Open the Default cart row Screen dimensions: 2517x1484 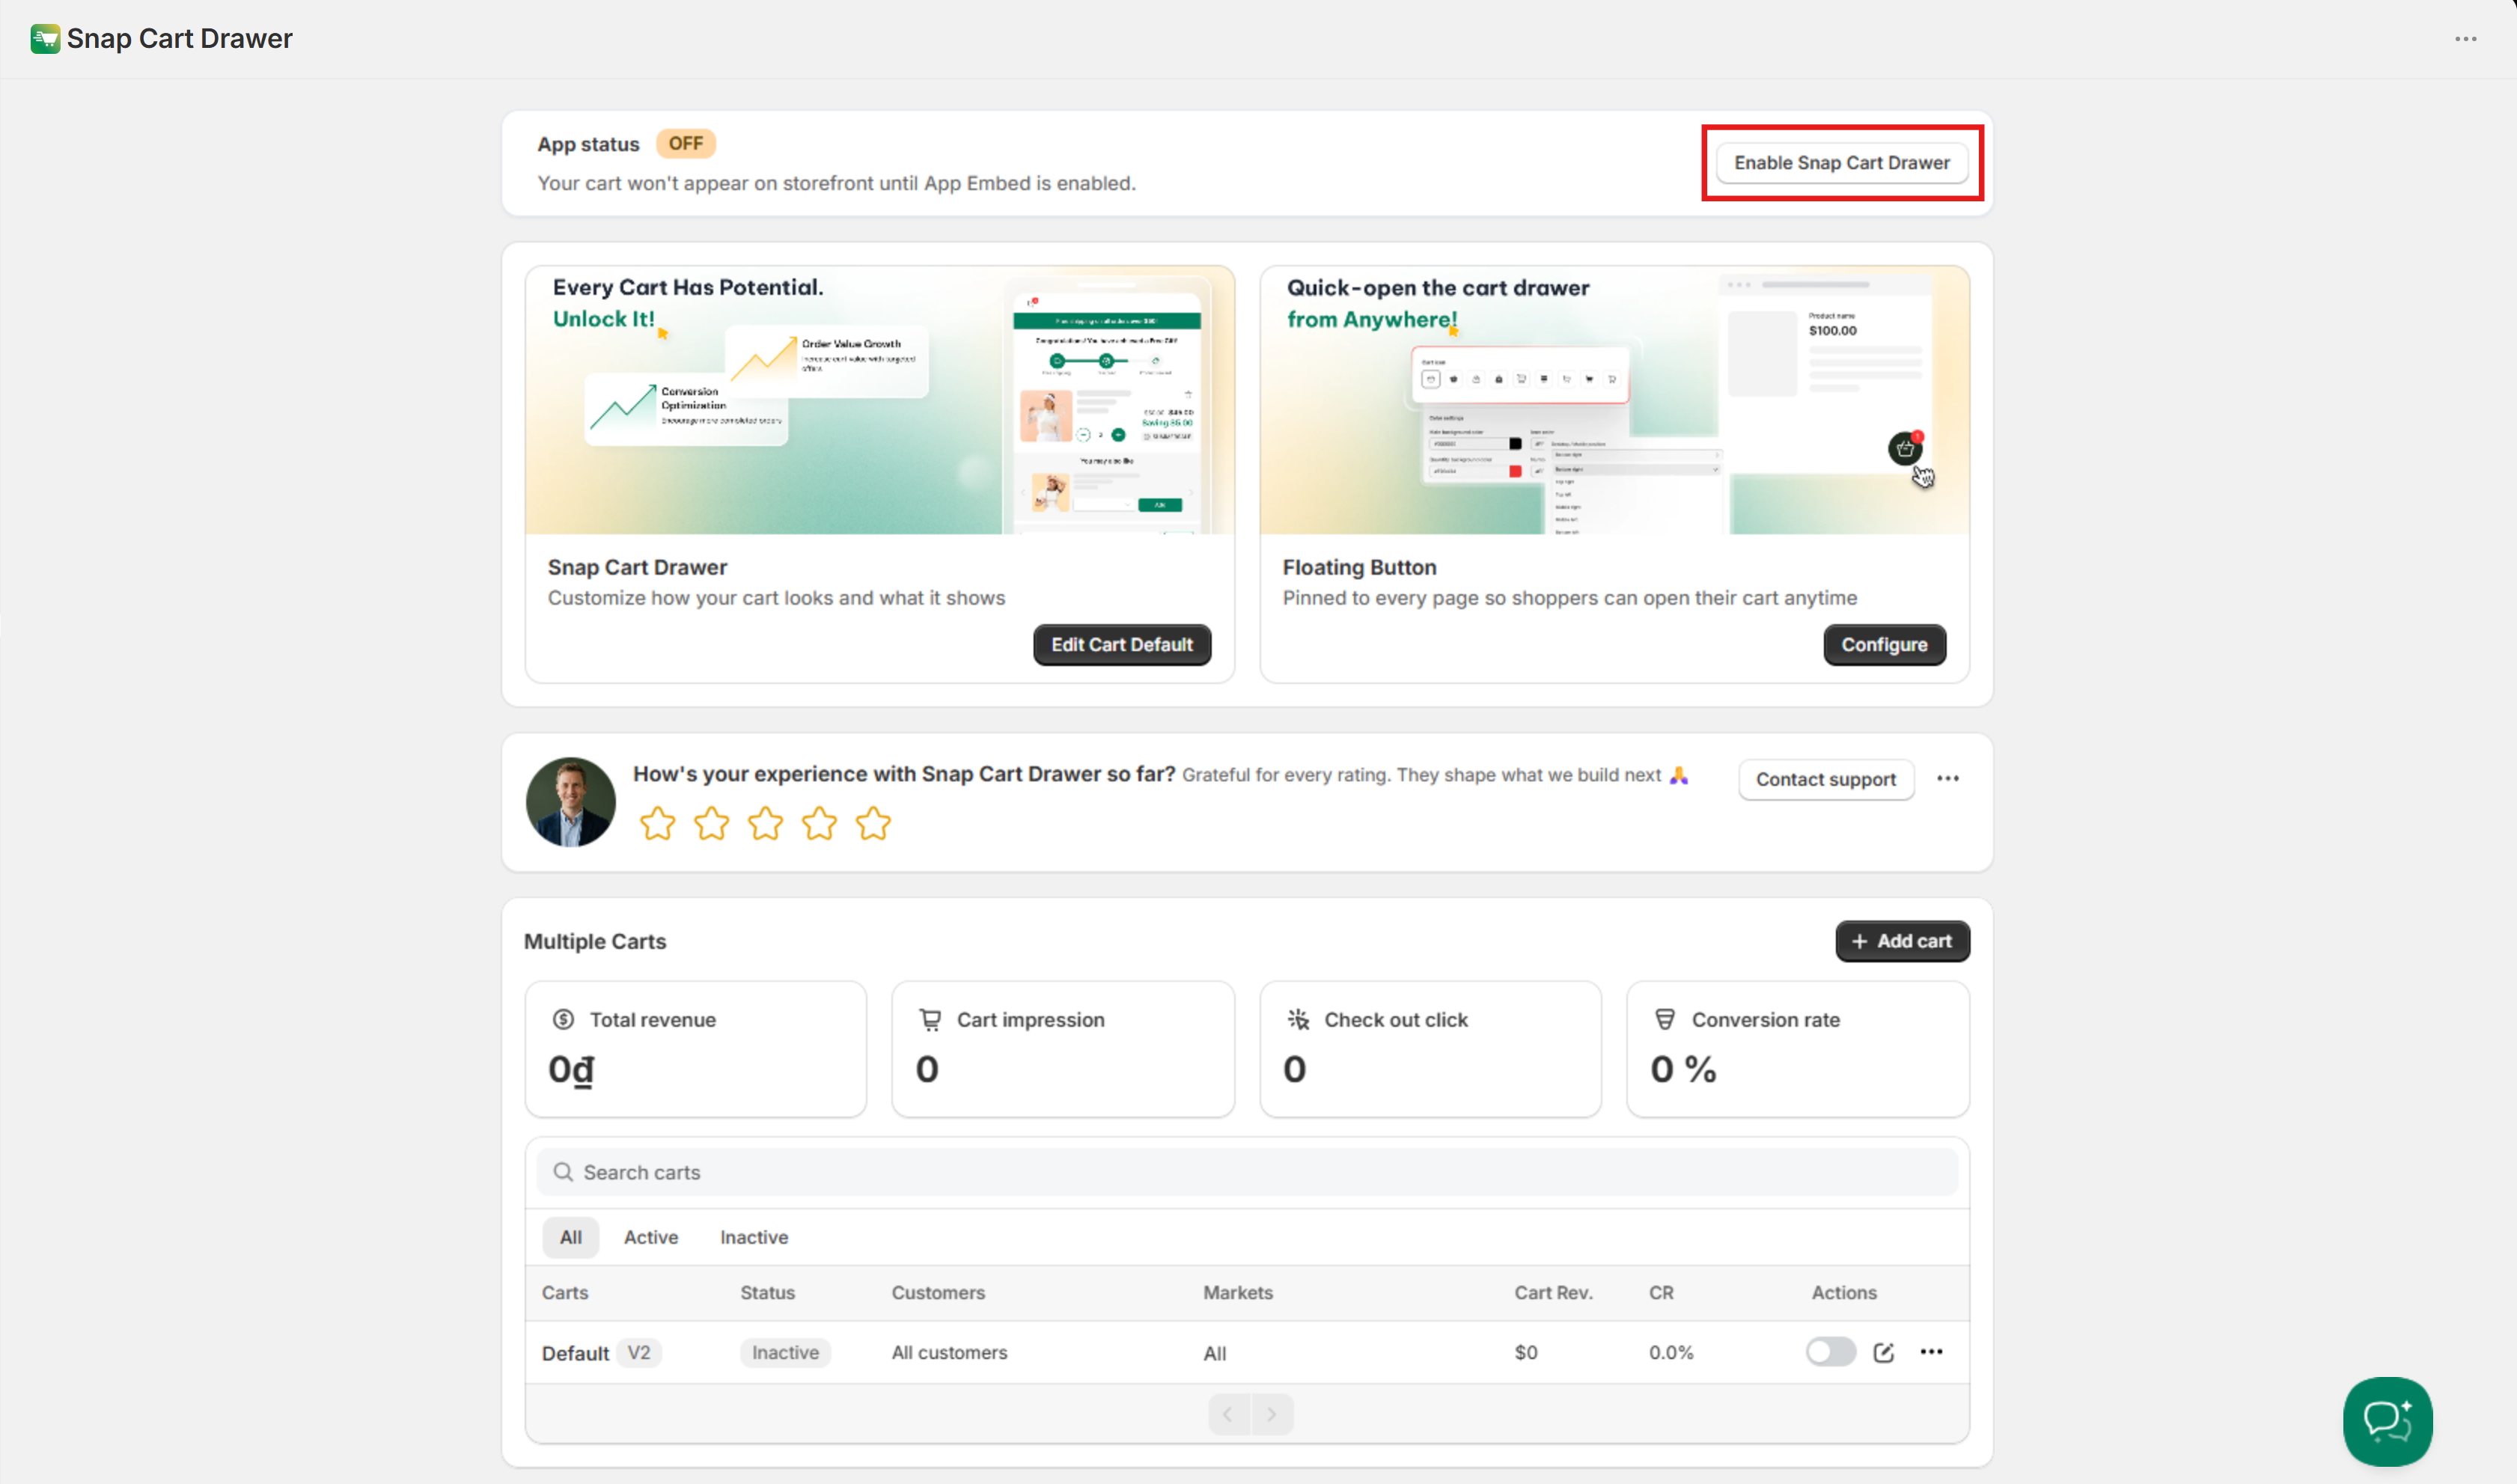click(1247, 1353)
